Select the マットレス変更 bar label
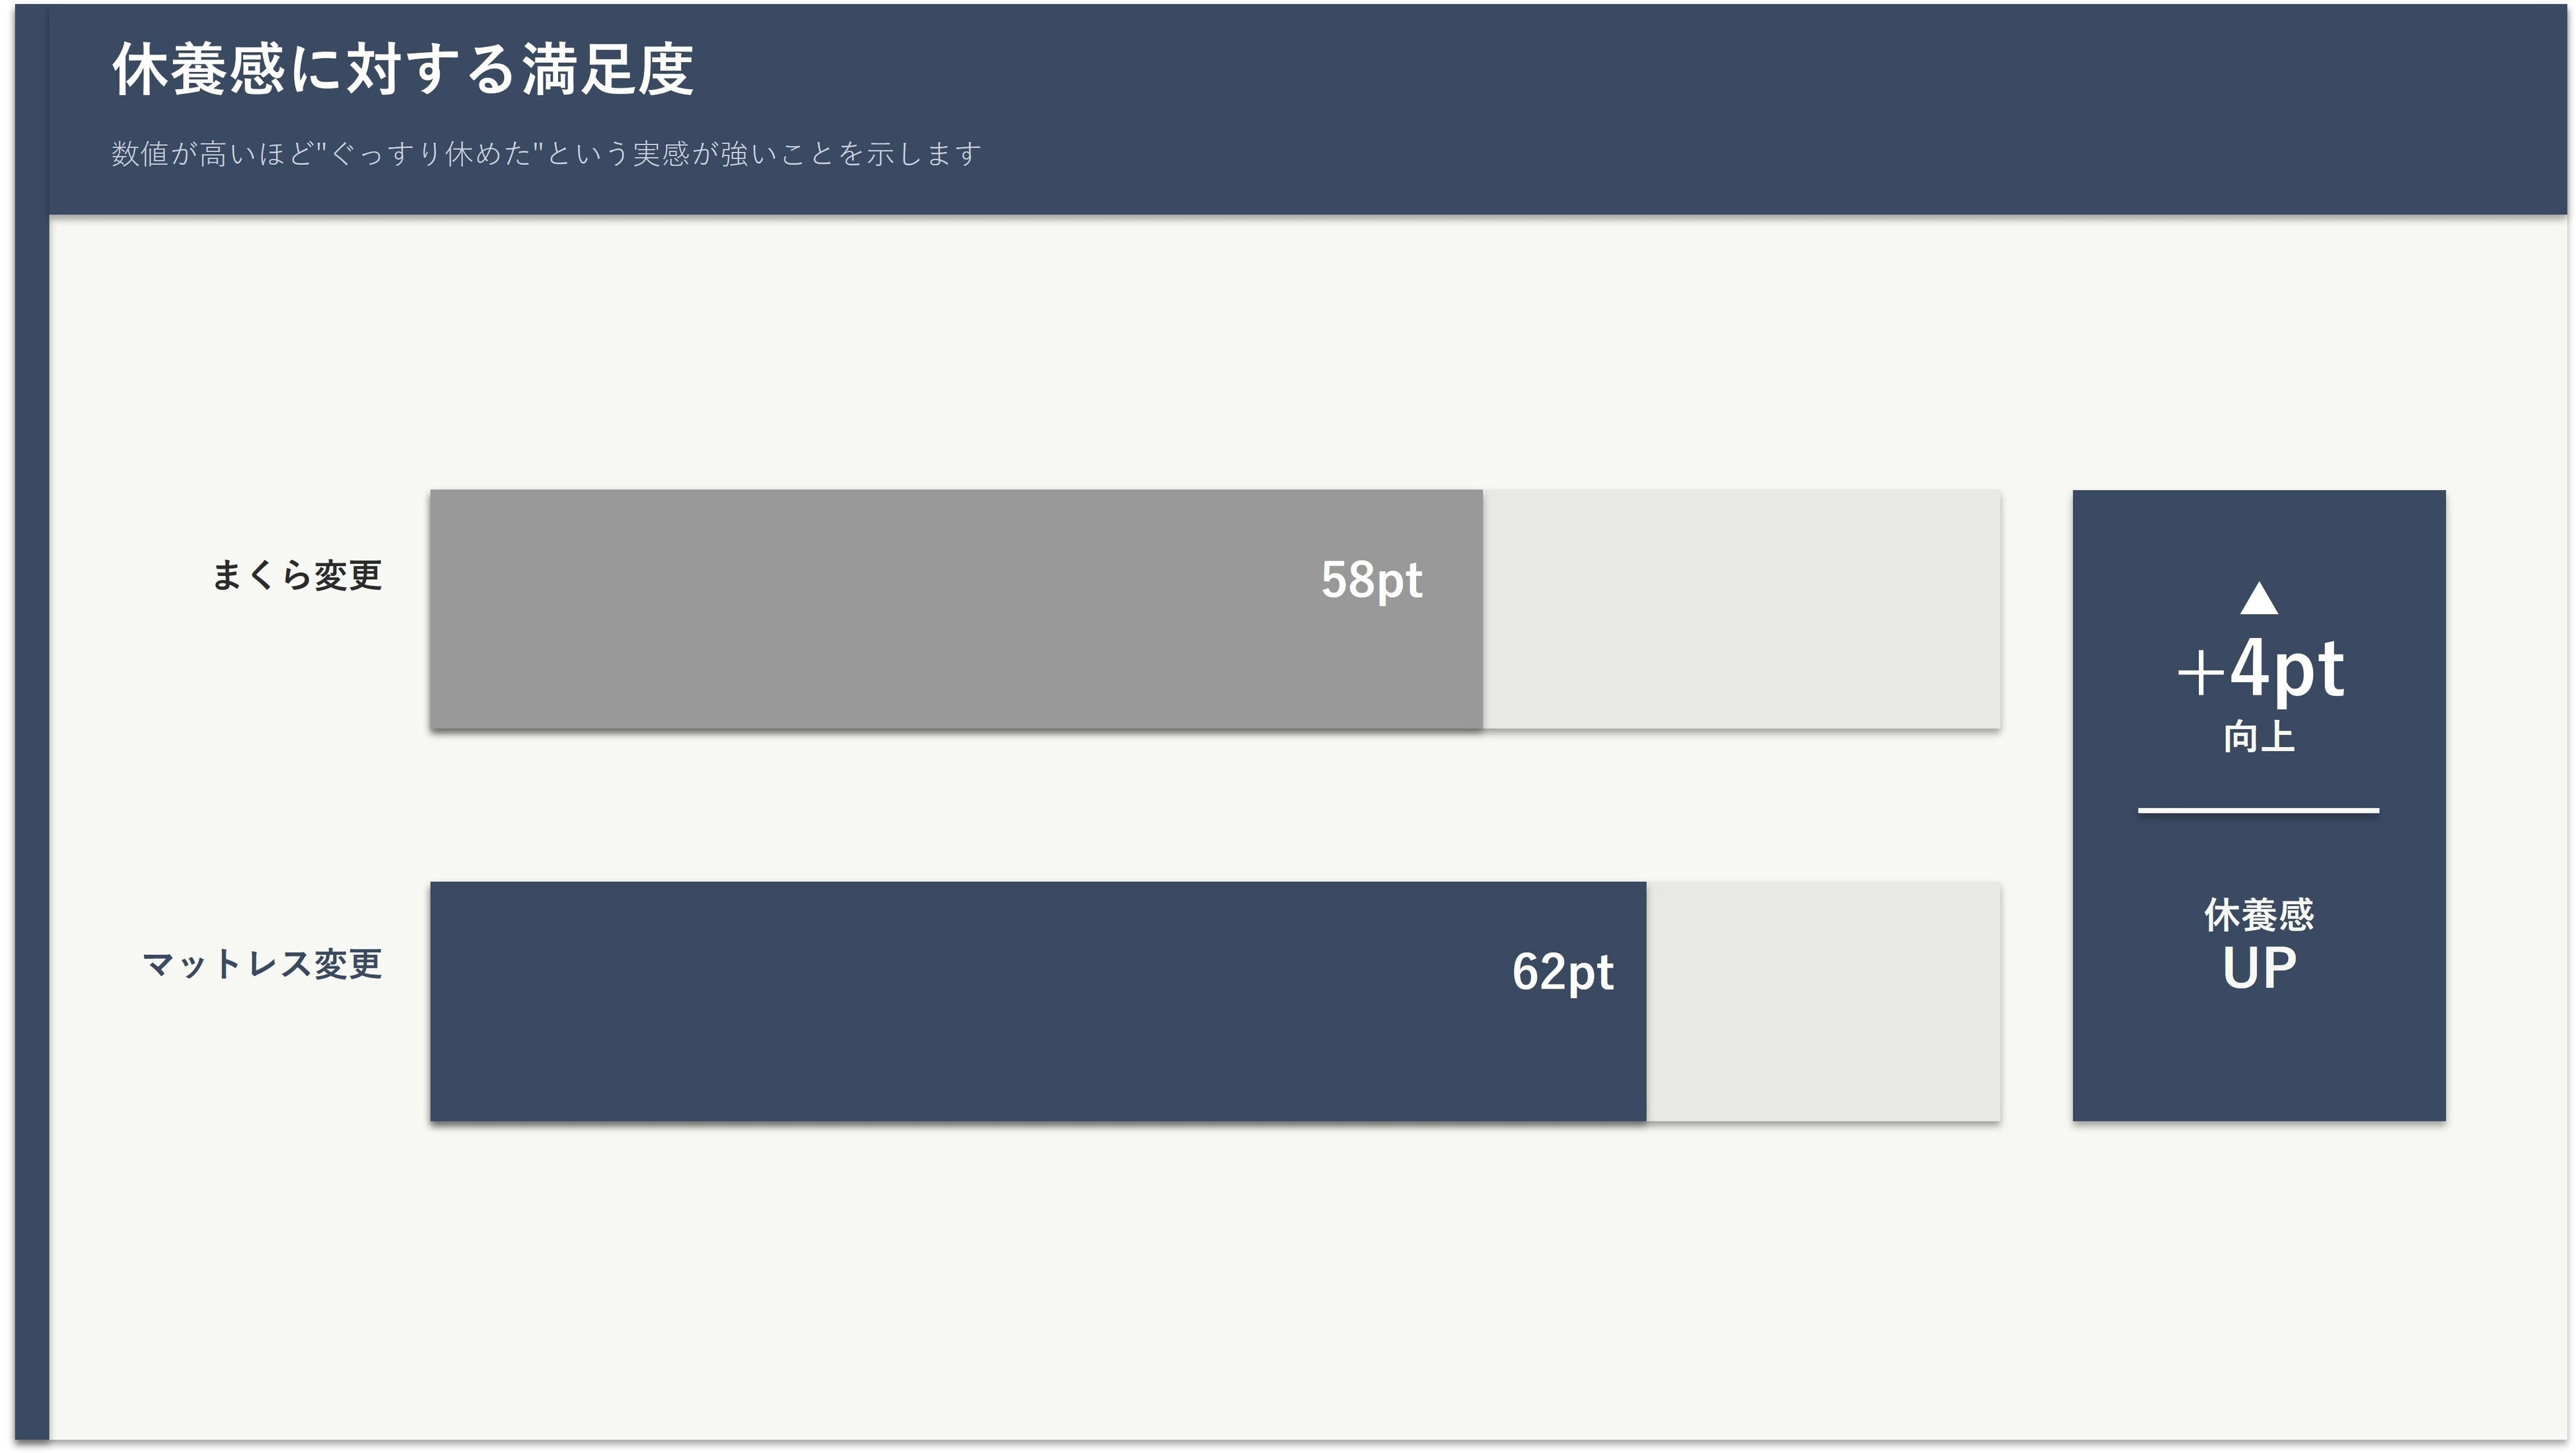 pyautogui.click(x=262, y=965)
